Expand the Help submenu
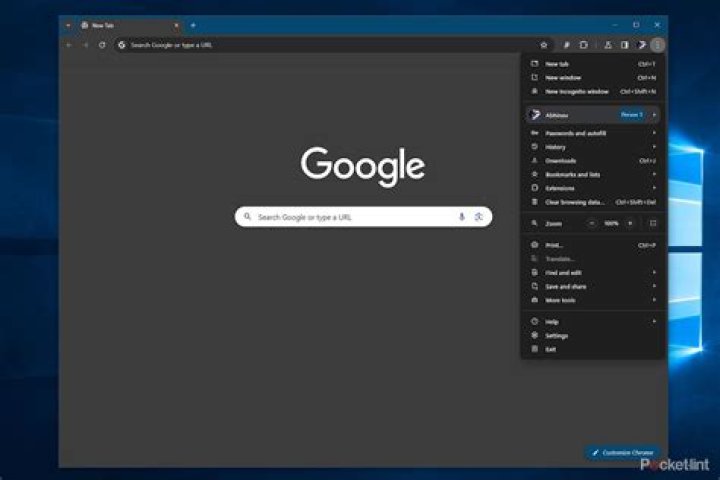Viewport: 720px width, 480px height. [x=593, y=322]
